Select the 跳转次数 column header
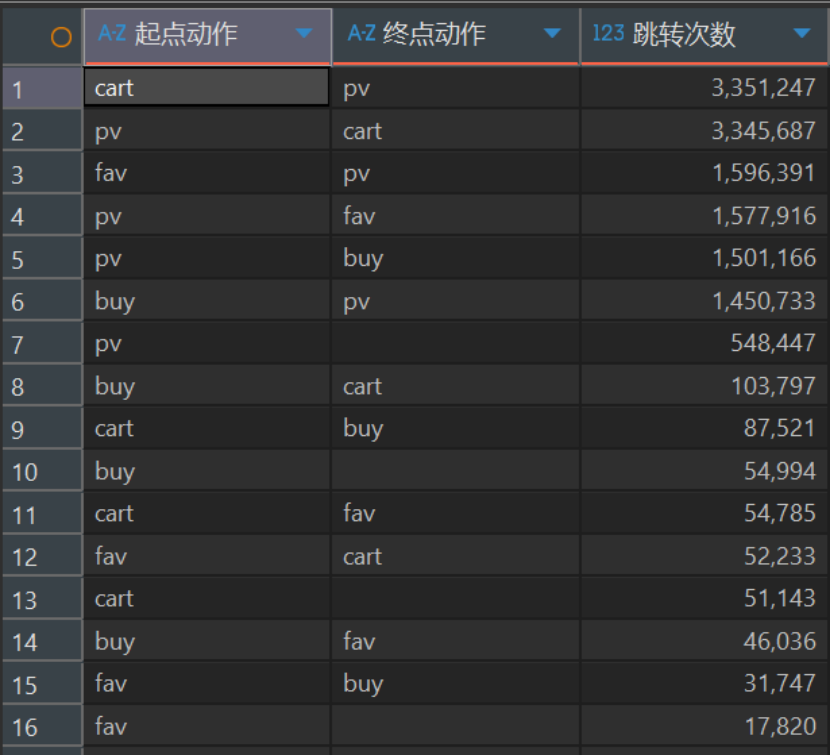This screenshot has width=831, height=755. click(704, 35)
